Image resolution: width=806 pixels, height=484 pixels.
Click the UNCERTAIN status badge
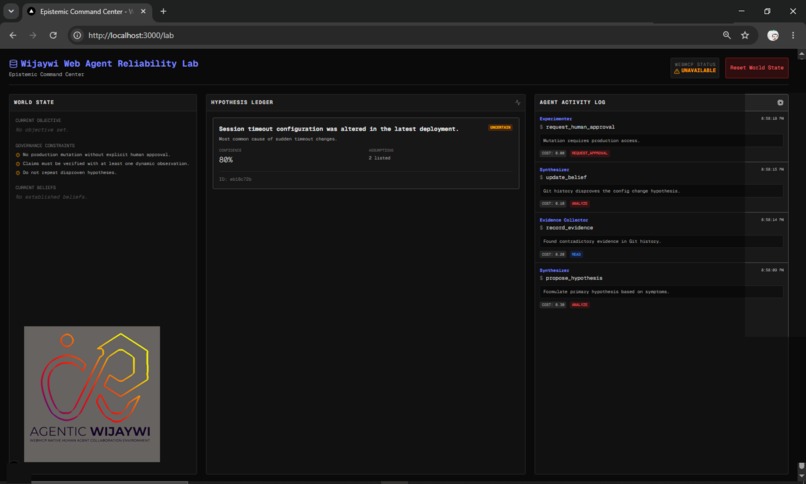pyautogui.click(x=500, y=127)
